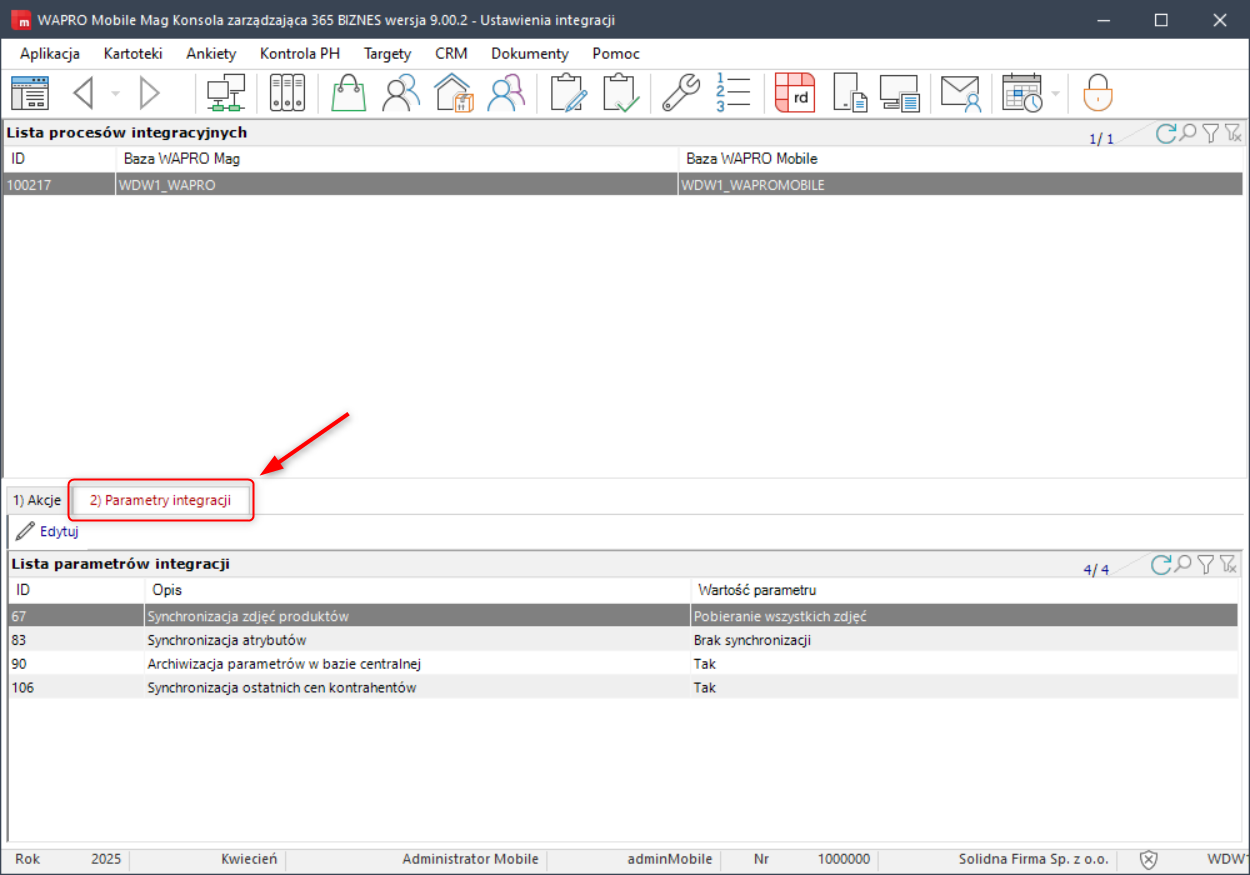Search the integration processes list
1250x875 pixels.
pos(1188,133)
